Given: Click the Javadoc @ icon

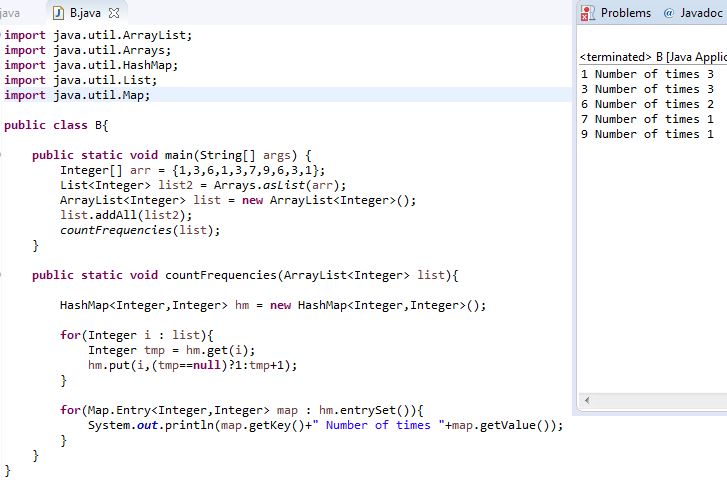Looking at the screenshot, I should point(669,13).
